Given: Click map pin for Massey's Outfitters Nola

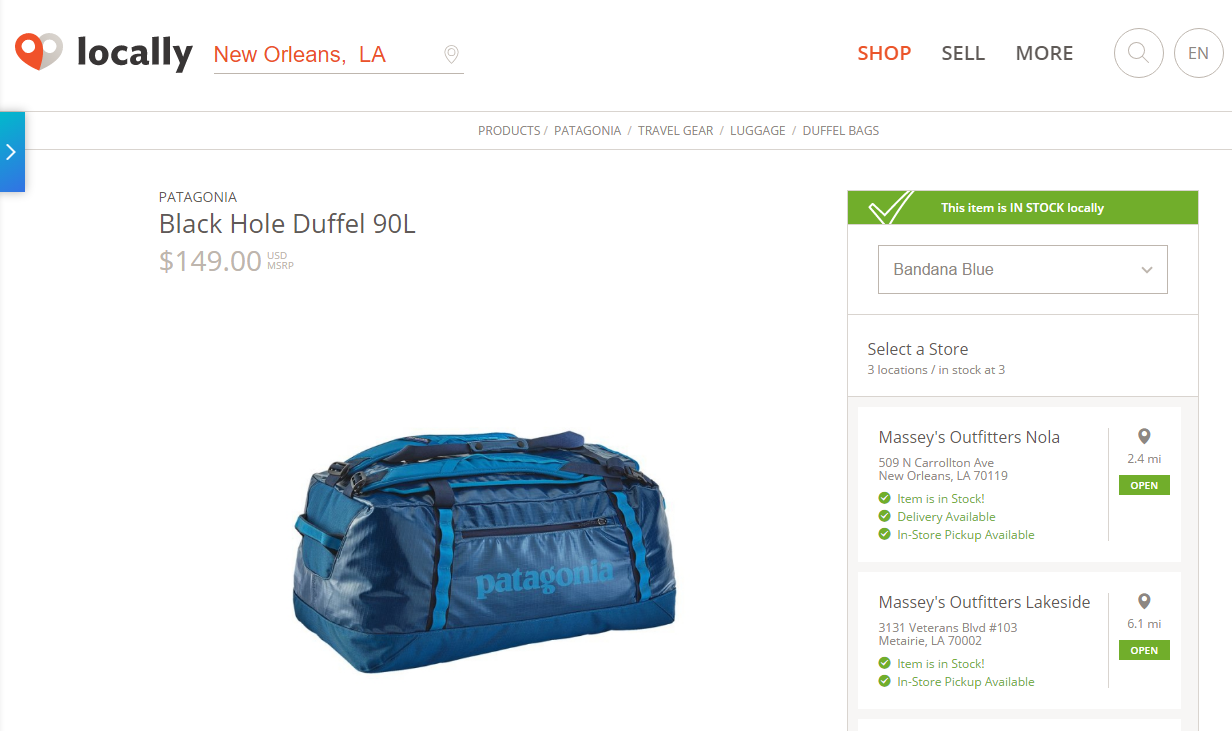Looking at the screenshot, I should (x=1144, y=436).
